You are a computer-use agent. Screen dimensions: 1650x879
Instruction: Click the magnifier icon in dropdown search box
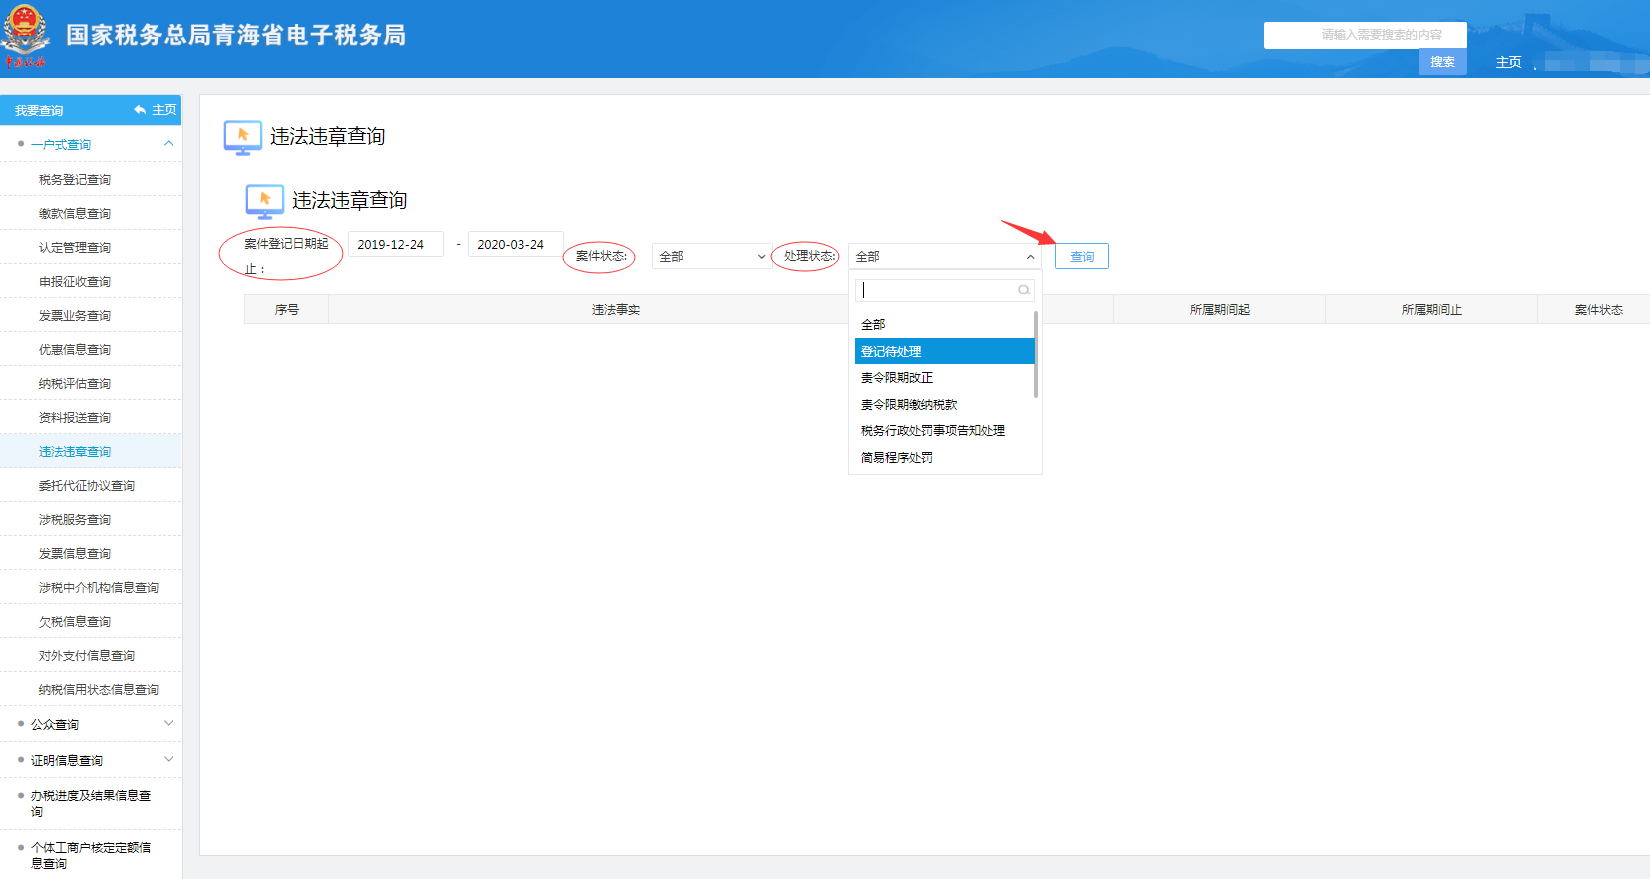click(x=1023, y=290)
